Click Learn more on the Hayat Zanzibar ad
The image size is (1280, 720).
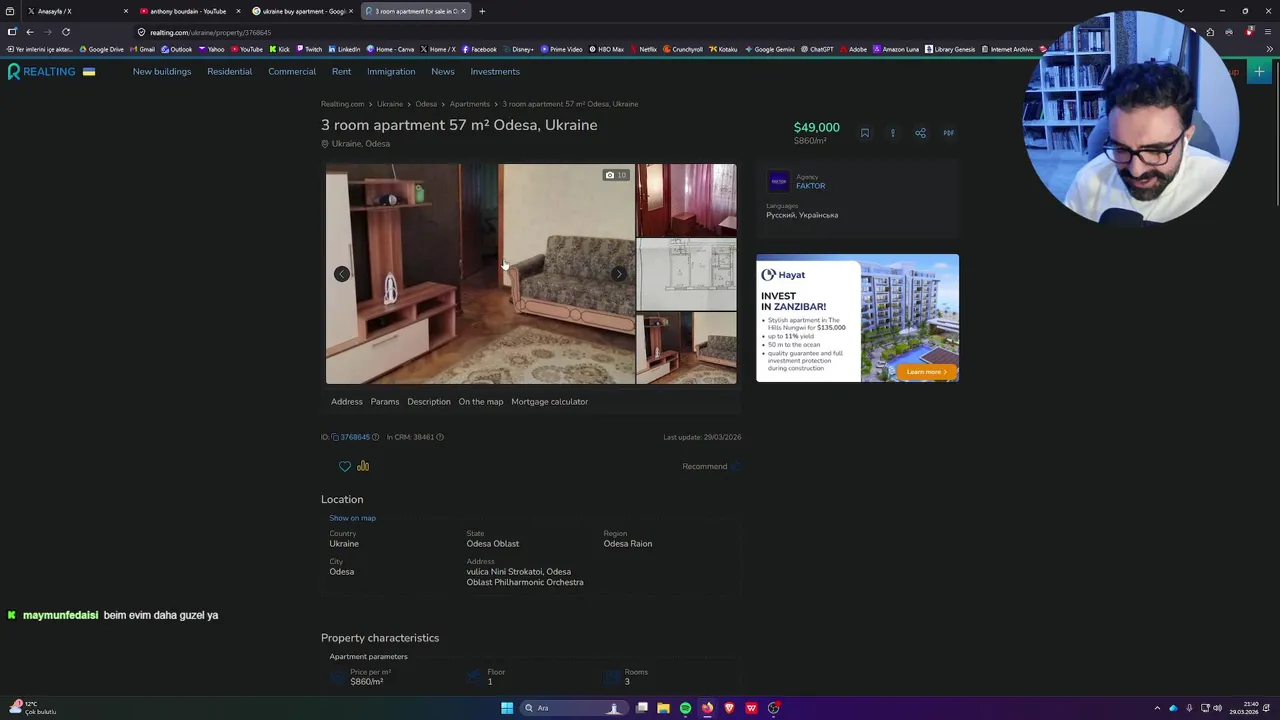point(926,372)
